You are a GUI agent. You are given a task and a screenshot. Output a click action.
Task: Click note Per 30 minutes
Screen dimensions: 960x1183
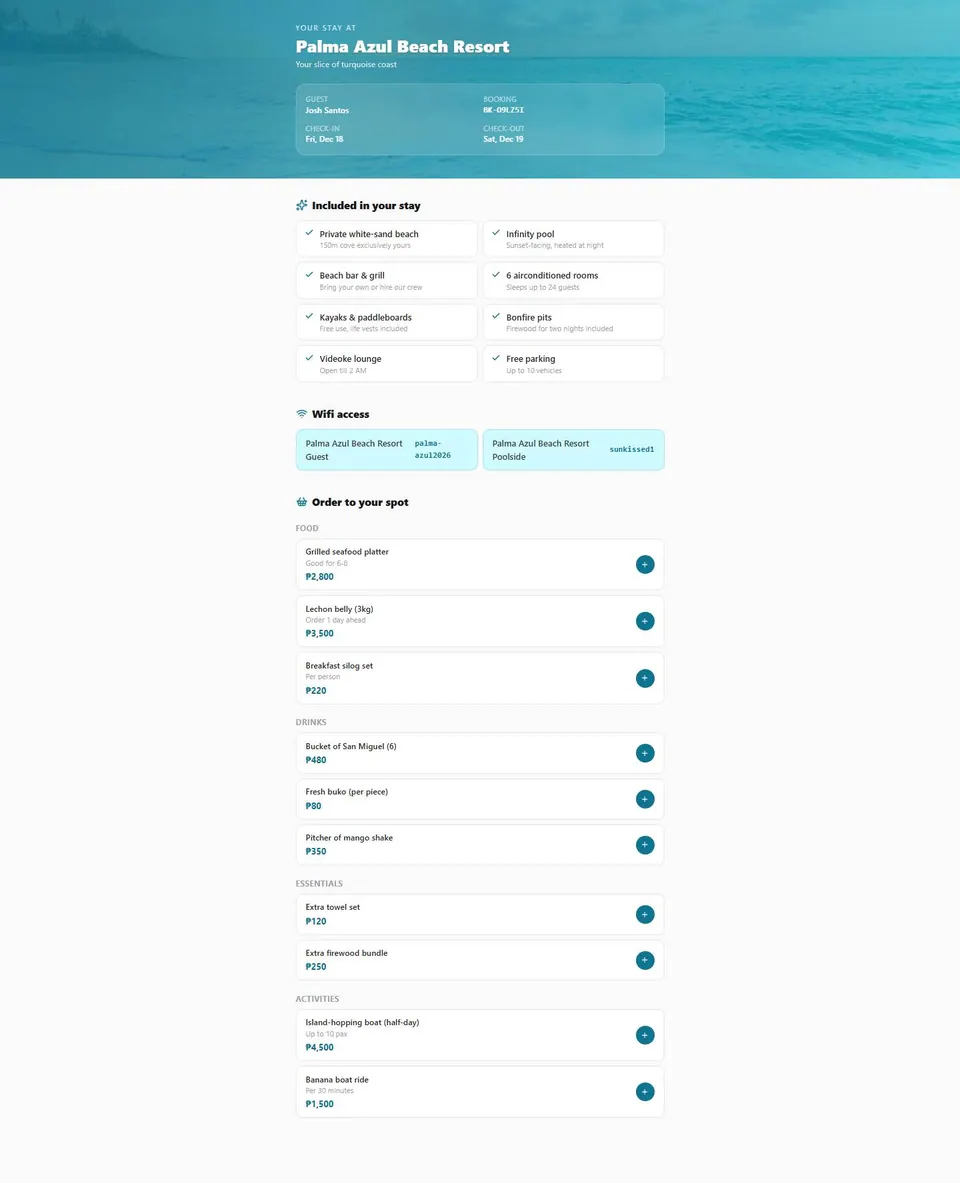click(x=329, y=1091)
